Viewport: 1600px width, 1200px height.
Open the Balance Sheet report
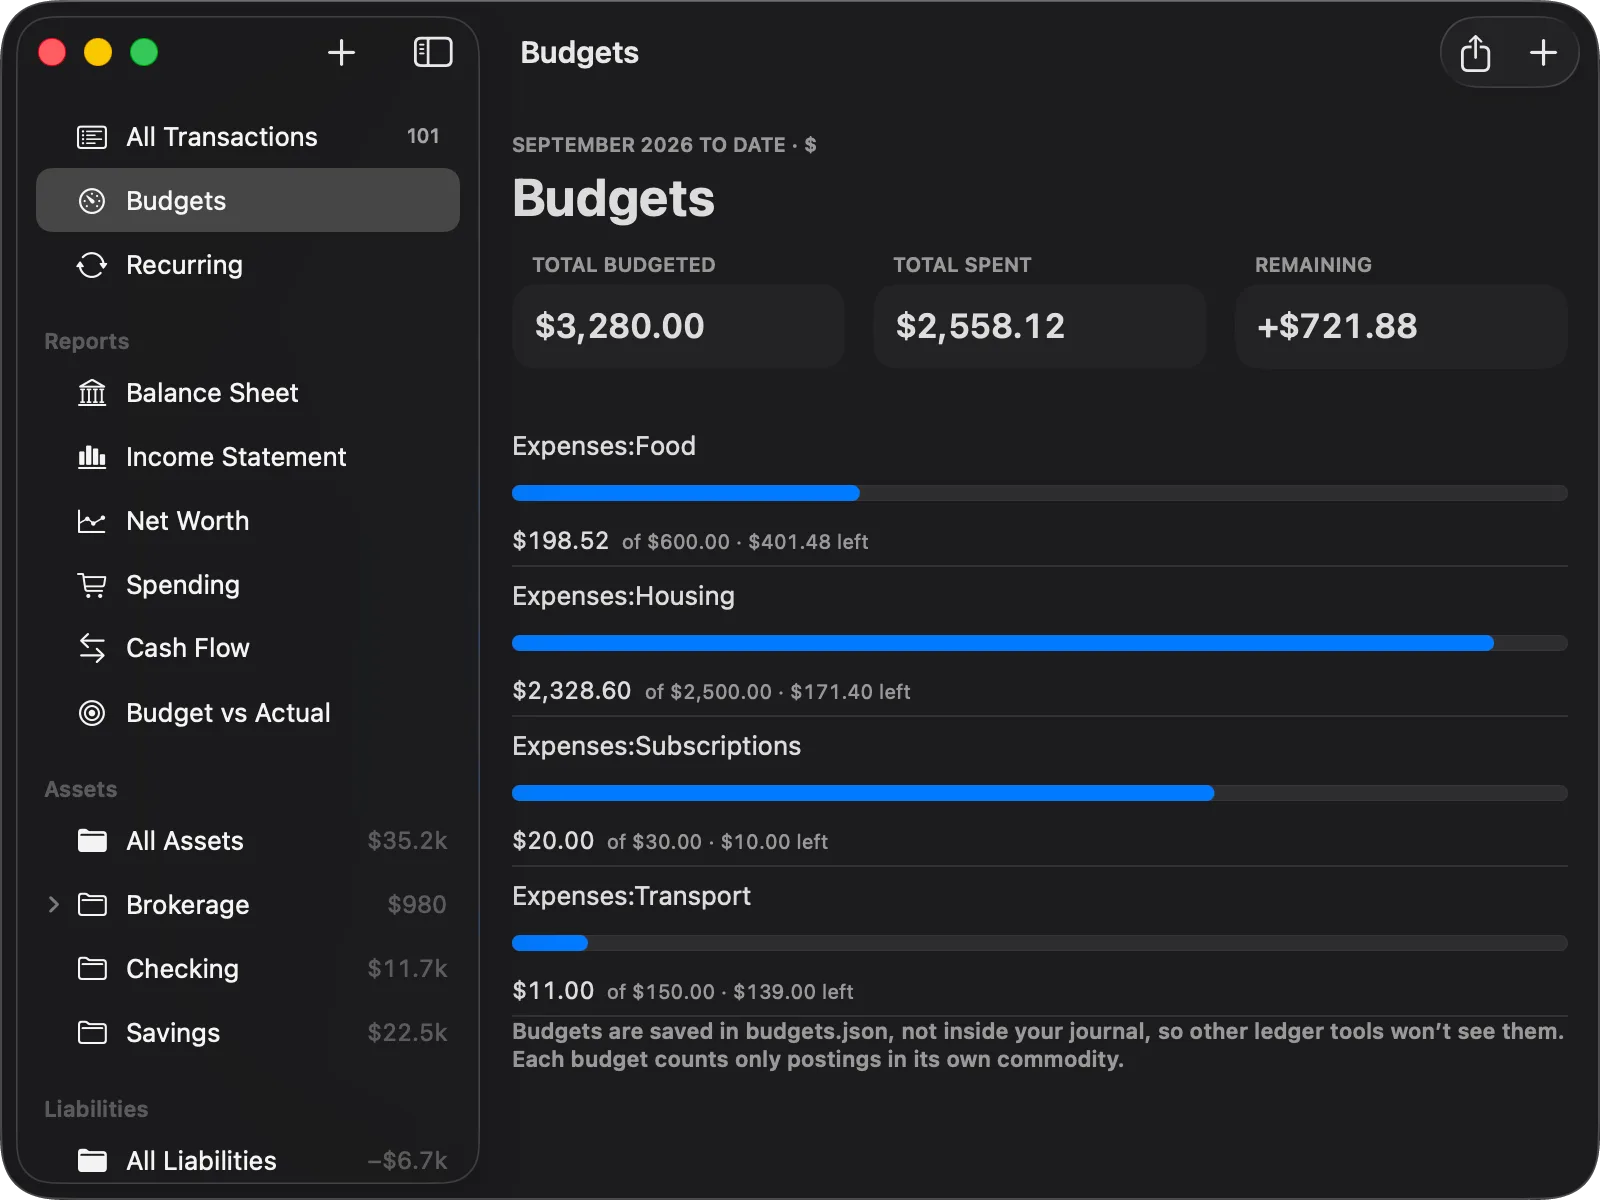click(x=248, y=393)
